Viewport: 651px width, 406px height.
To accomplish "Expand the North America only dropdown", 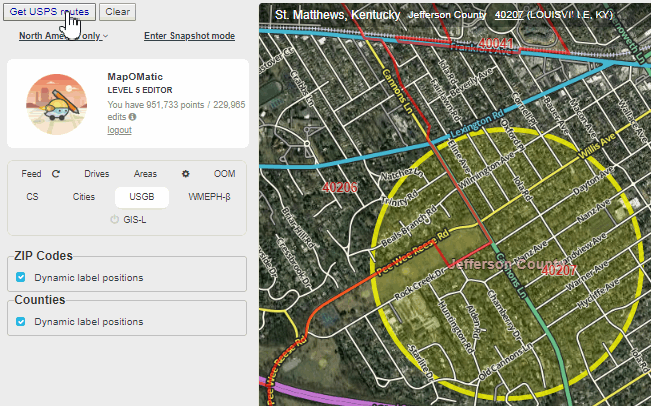I will [x=63, y=36].
